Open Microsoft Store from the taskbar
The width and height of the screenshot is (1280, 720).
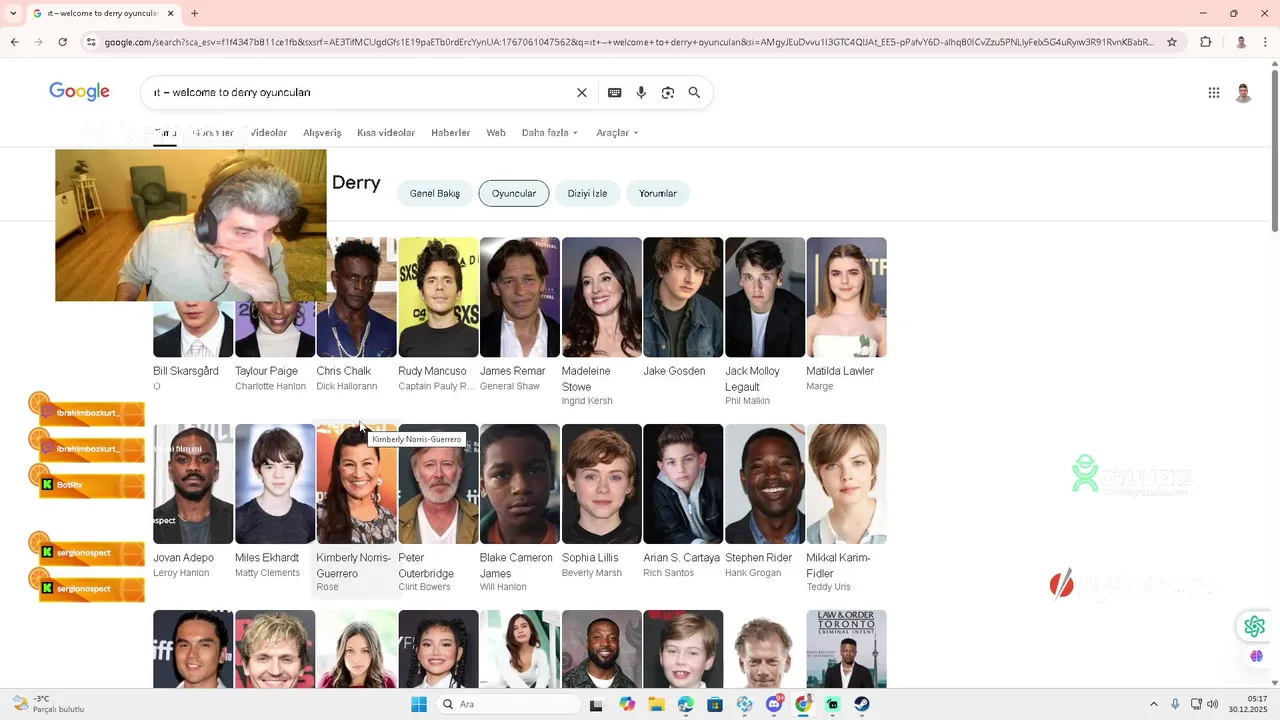click(715, 704)
